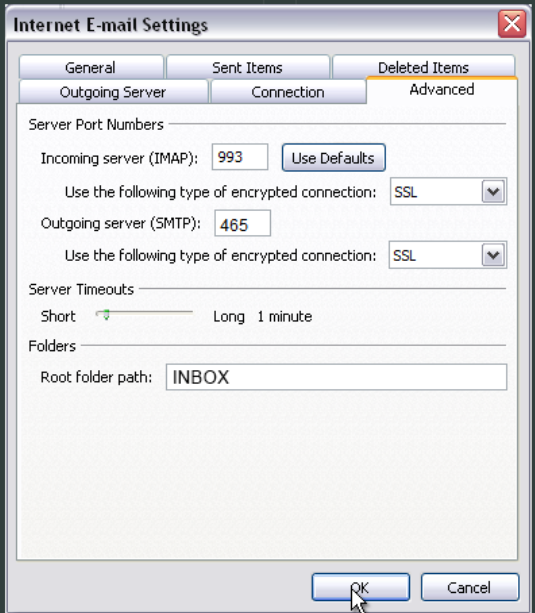Click the SSL value of IMAP encryption combo box
This screenshot has width=535, height=613.
click(x=436, y=192)
